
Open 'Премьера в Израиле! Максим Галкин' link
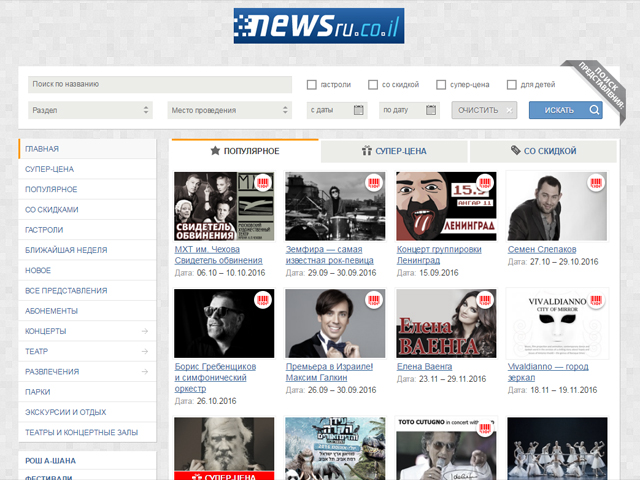tap(329, 372)
